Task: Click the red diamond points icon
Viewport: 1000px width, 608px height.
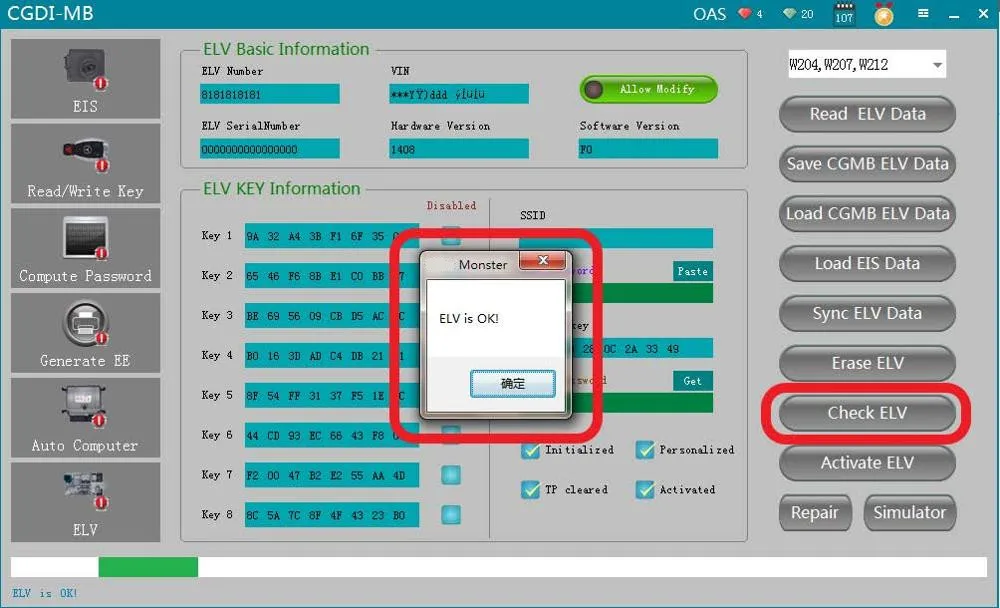Action: tap(744, 13)
